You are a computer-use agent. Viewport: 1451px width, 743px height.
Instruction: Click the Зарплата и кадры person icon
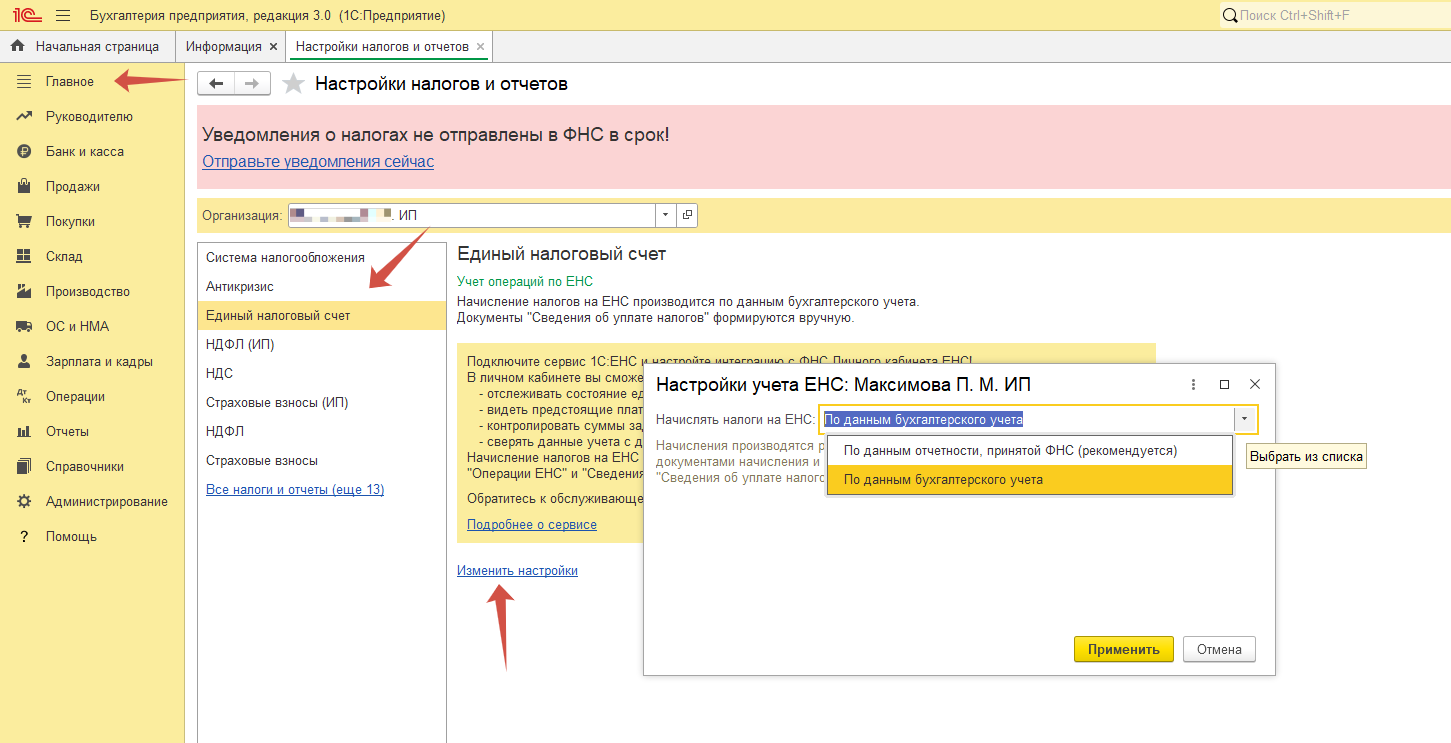click(x=24, y=361)
